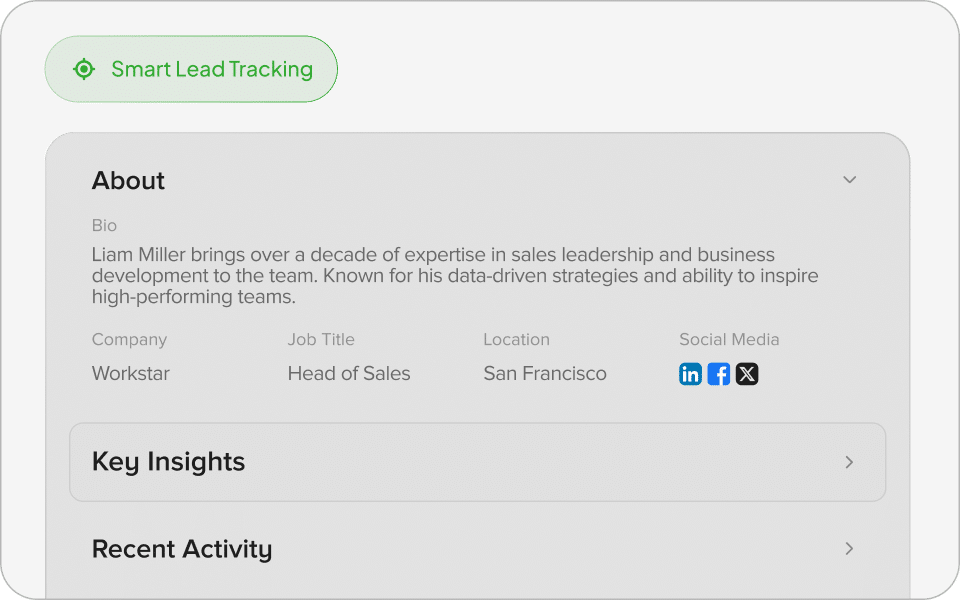The height and width of the screenshot is (600, 960).
Task: Click the target icon beside Smart Lead Tracking
Action: (84, 69)
